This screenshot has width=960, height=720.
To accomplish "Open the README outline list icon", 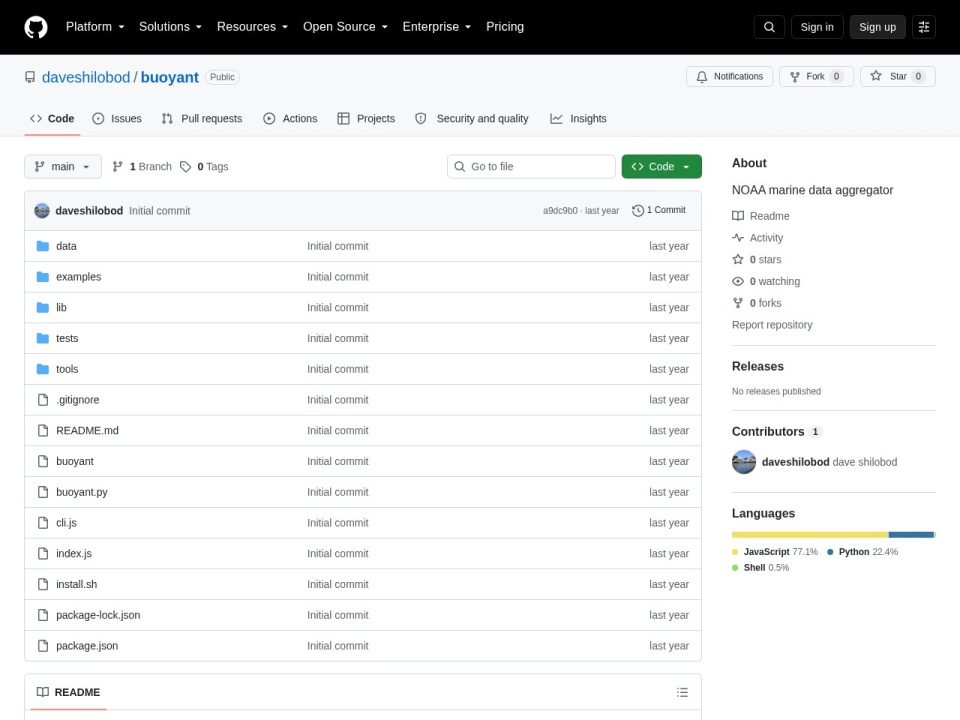I will [x=682, y=692].
